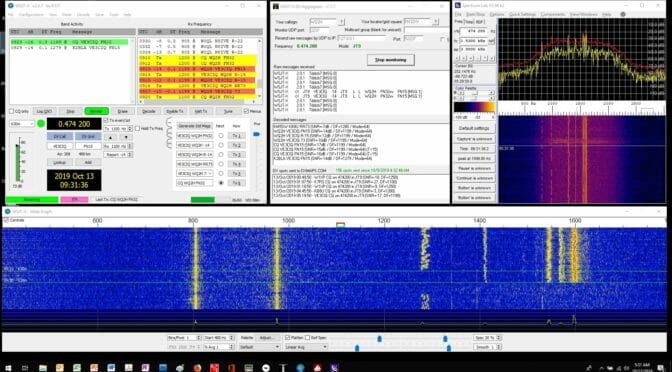The image size is (672, 372).
Task: Click the Spectrum Lab color palette gradient bar
Action: pyautogui.click(x=474, y=107)
